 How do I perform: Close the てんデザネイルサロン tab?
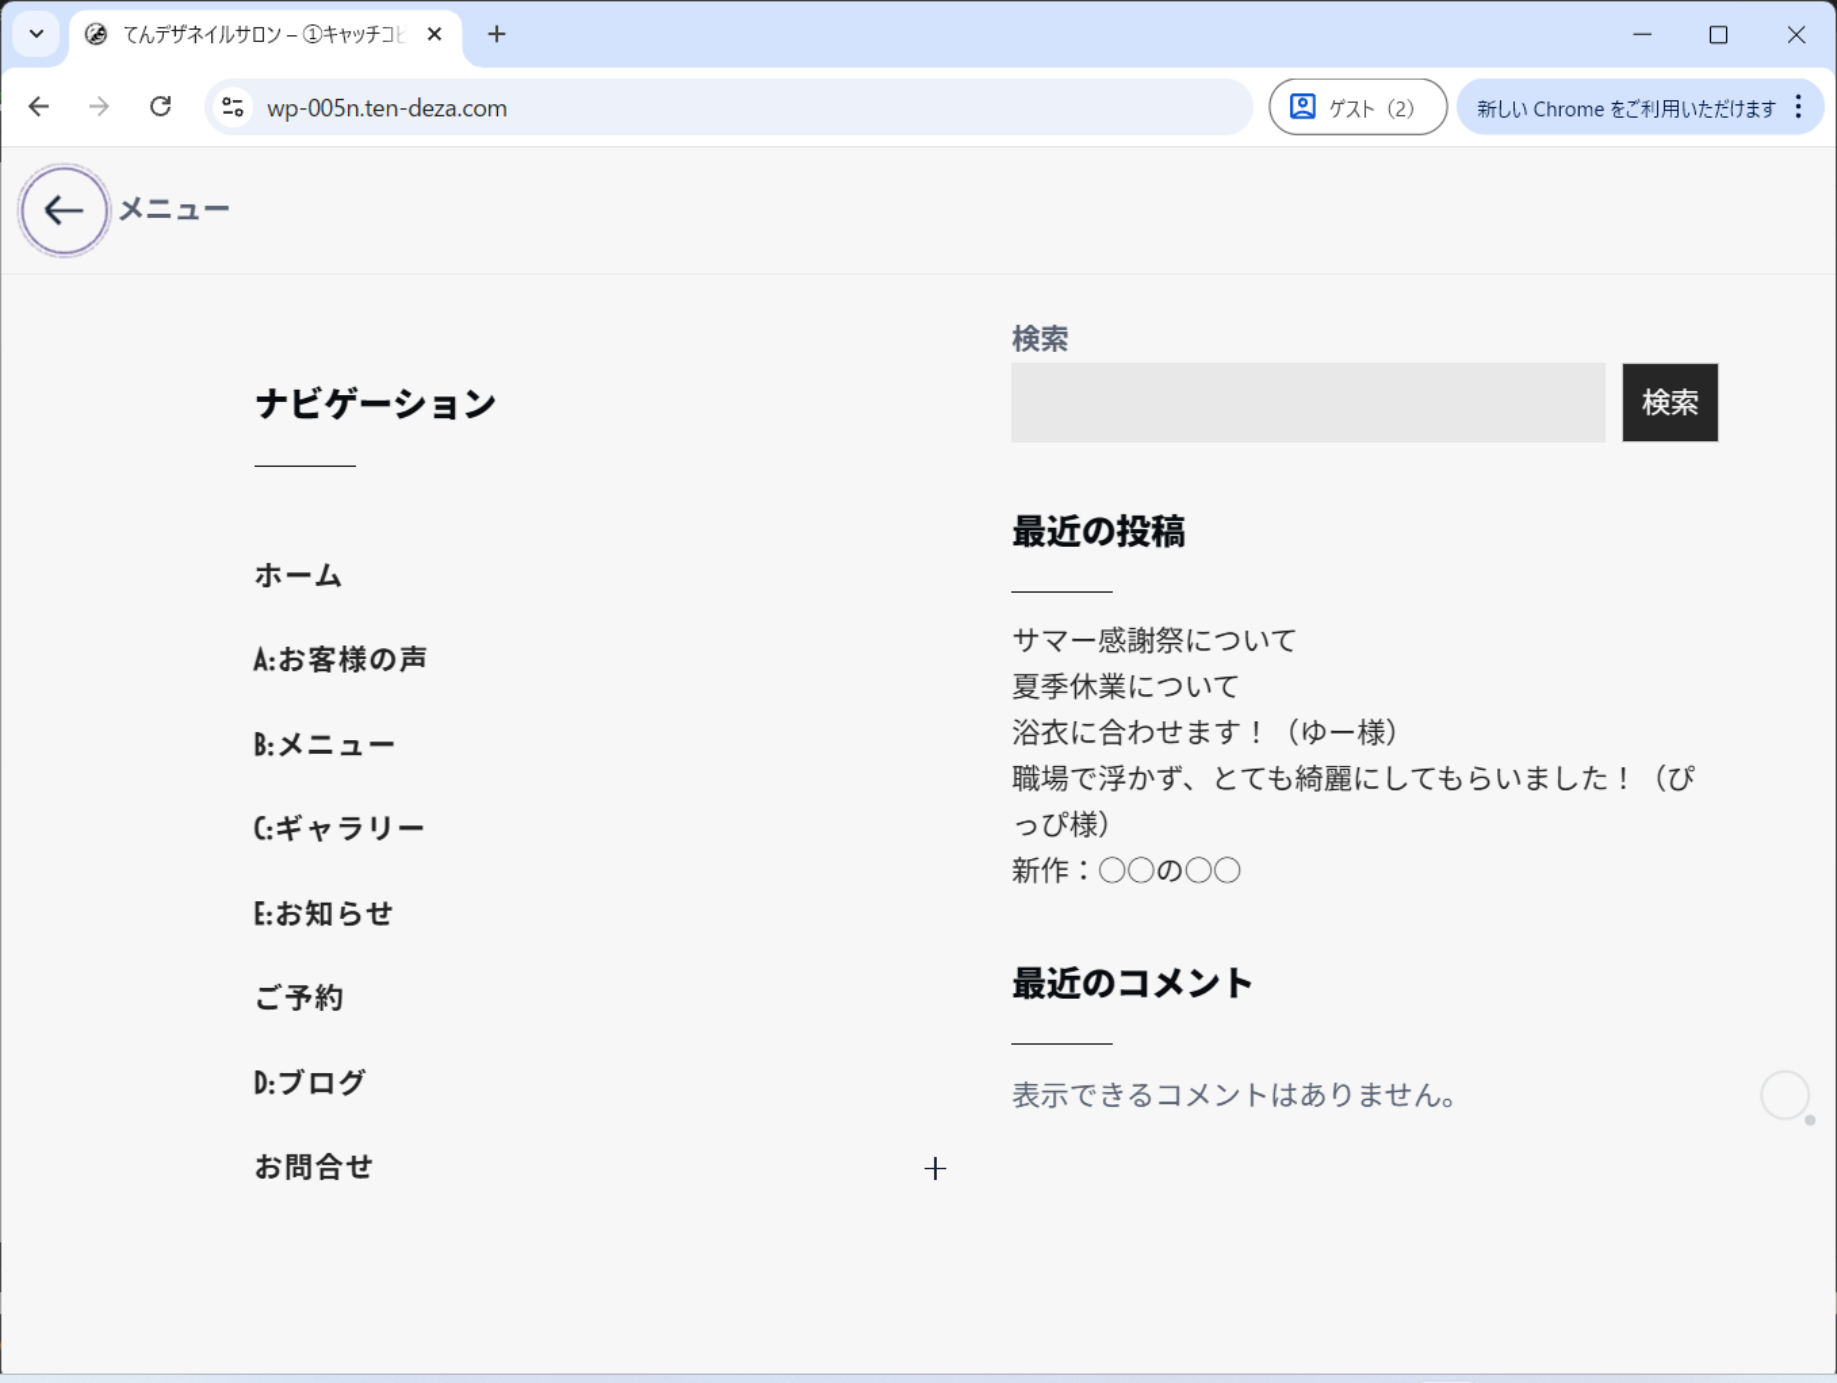coord(434,35)
